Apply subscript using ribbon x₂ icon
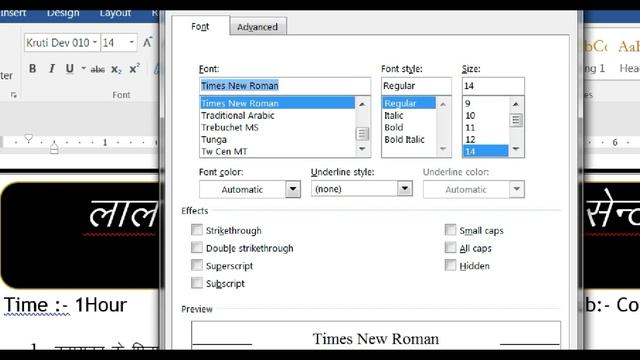The image size is (640, 360). (x=116, y=69)
